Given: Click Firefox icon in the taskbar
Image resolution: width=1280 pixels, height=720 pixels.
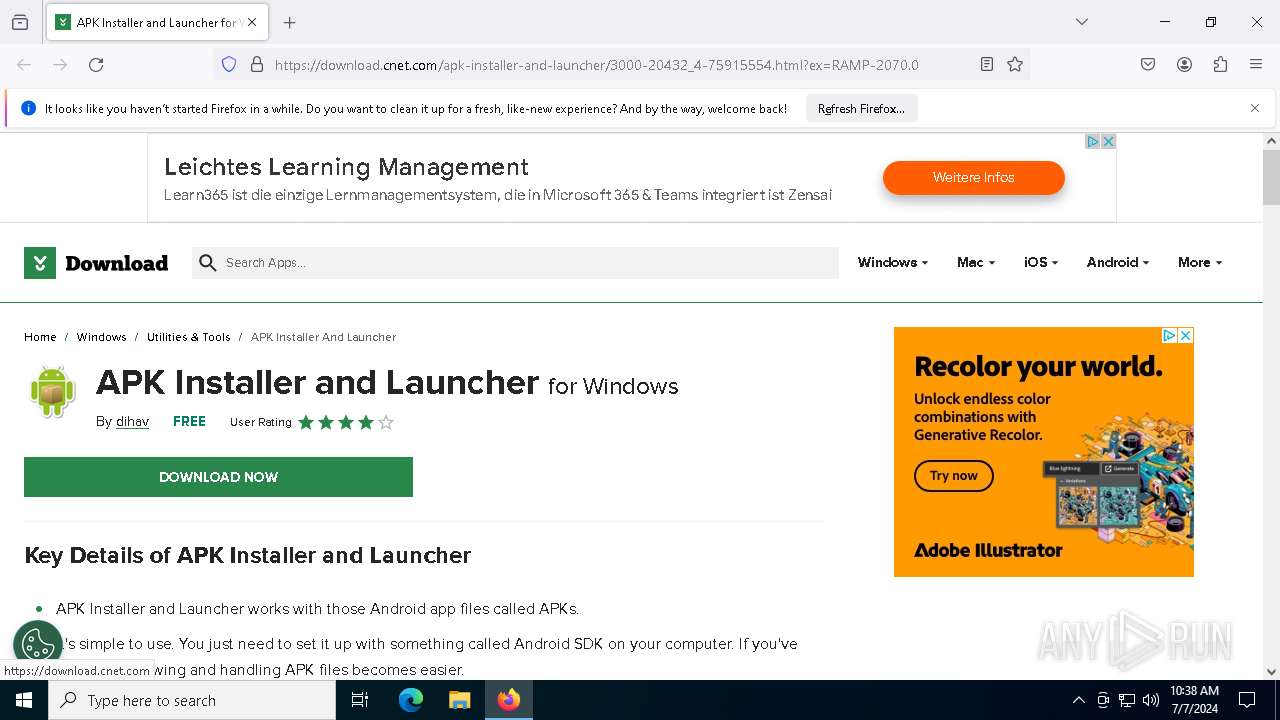Looking at the screenshot, I should pyautogui.click(x=509, y=700).
